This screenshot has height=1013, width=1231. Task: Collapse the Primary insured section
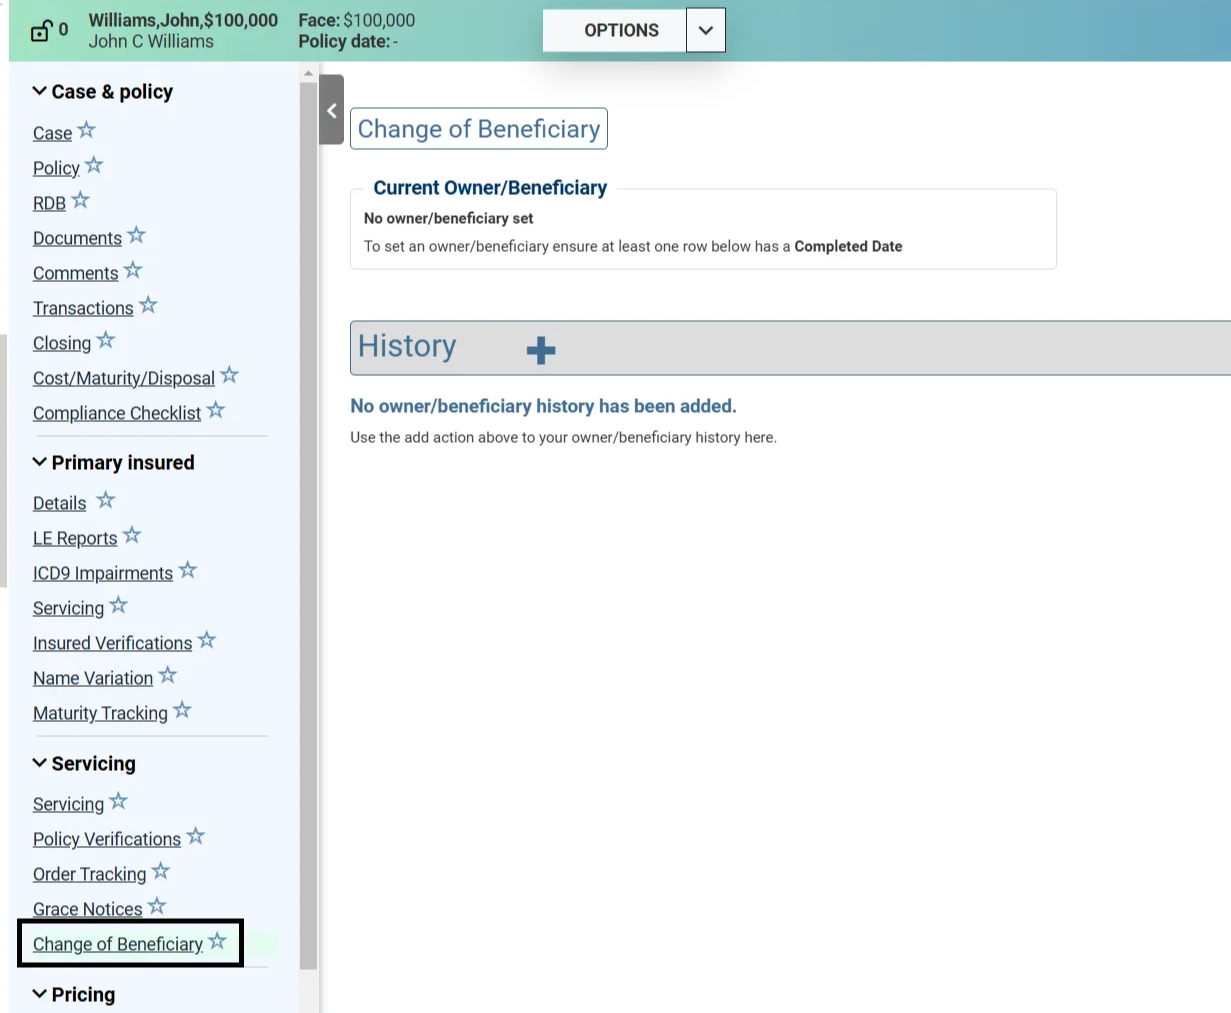pos(40,462)
